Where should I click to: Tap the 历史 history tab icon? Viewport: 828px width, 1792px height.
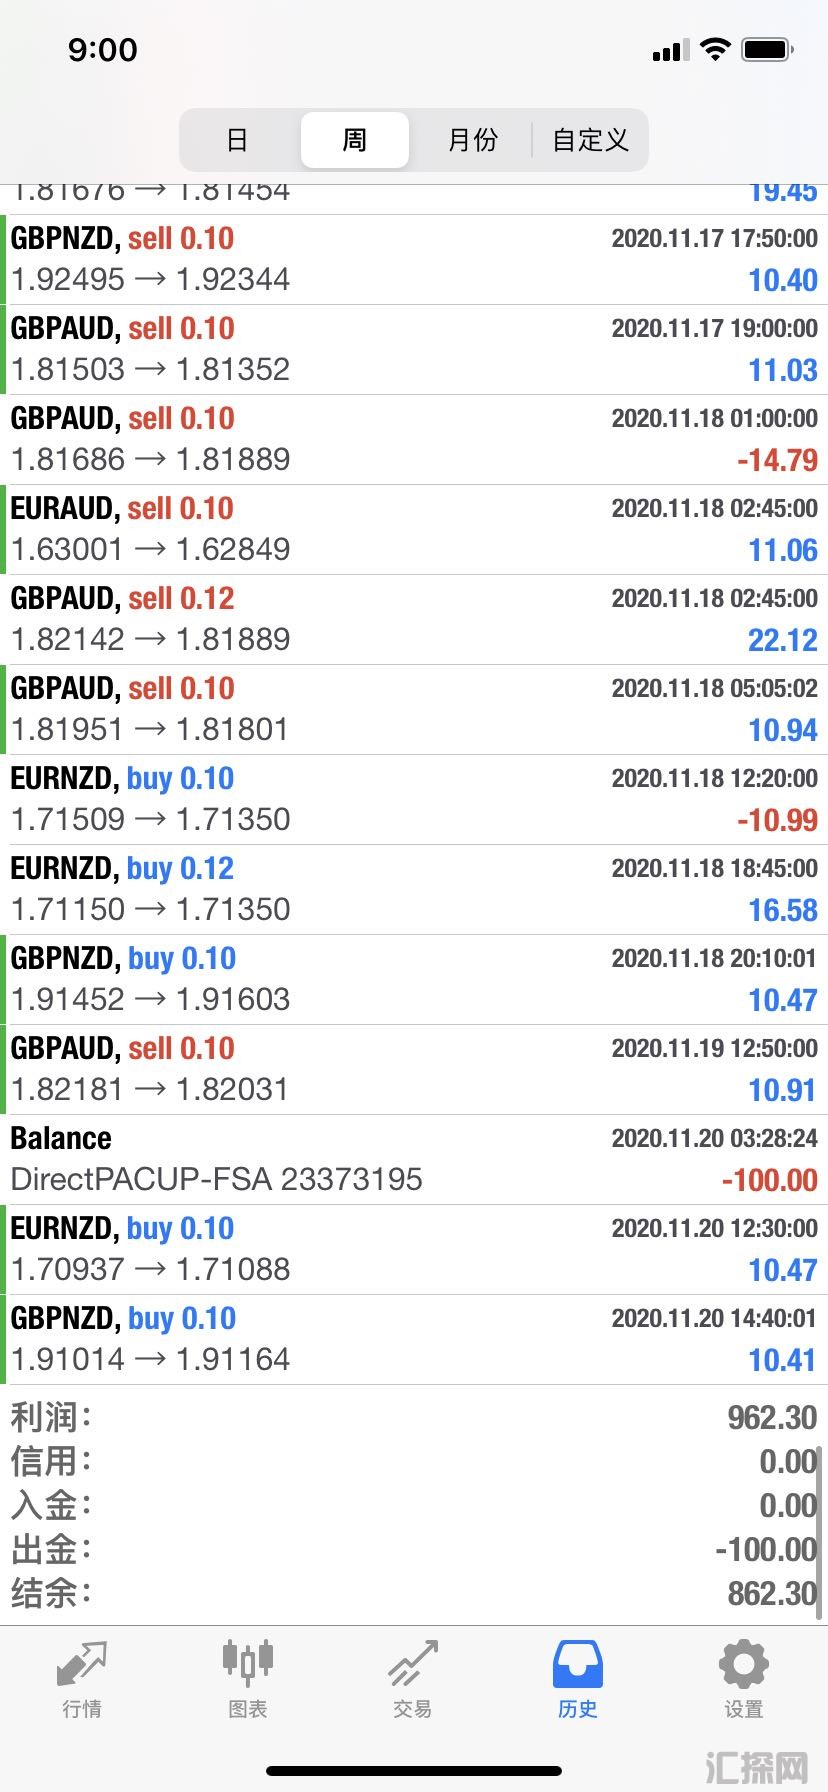point(578,1664)
